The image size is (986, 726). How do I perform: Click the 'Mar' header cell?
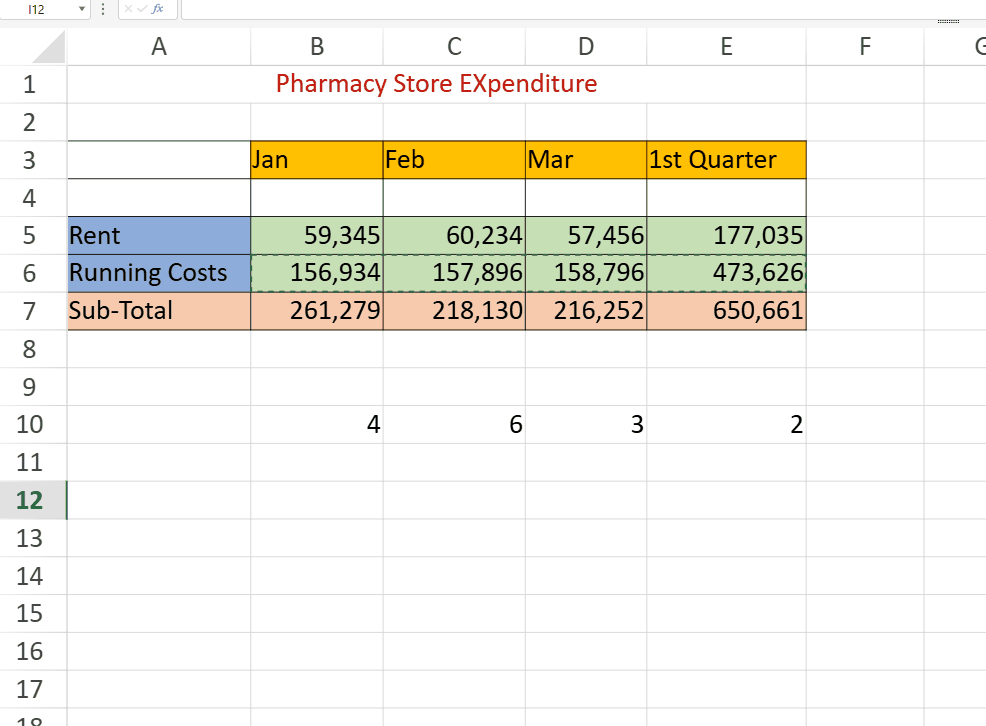[x=586, y=160]
